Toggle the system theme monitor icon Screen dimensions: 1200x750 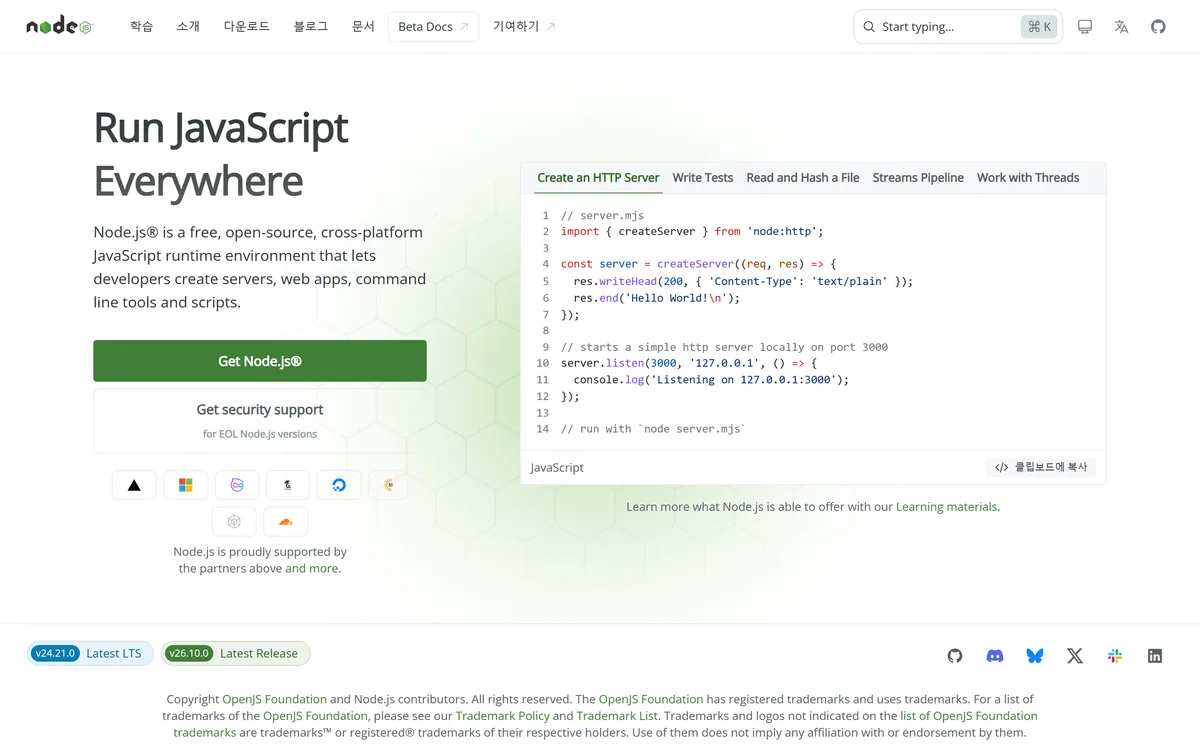1085,27
